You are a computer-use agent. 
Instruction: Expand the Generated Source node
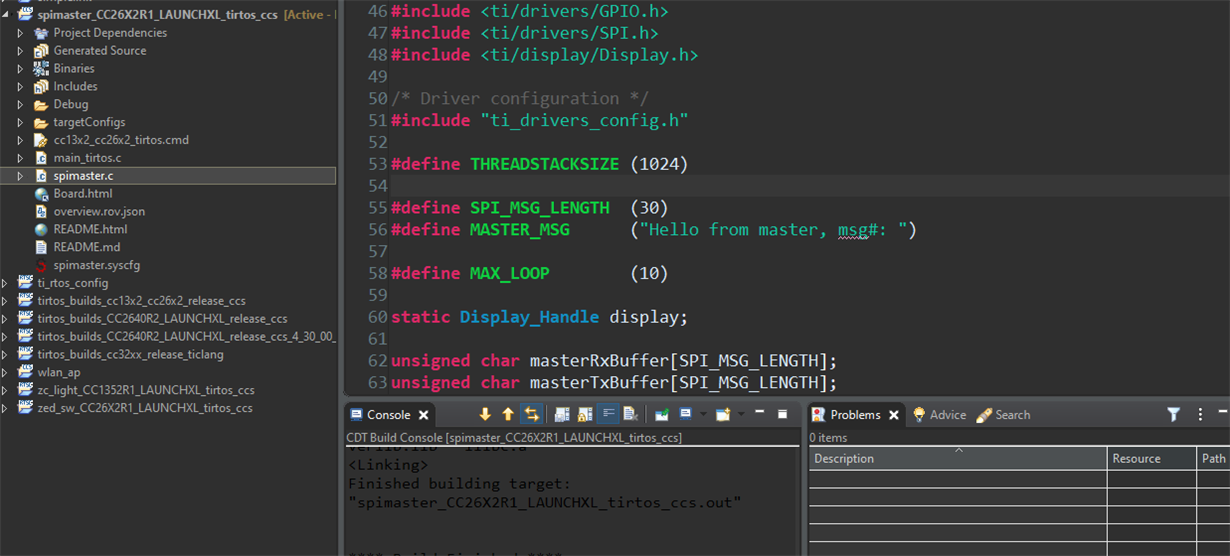click(x=21, y=51)
